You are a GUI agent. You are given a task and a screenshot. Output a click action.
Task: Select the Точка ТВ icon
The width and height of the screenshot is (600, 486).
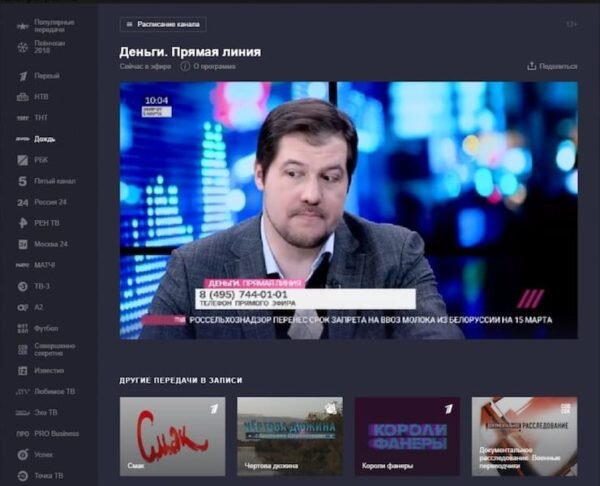pyautogui.click(x=23, y=476)
